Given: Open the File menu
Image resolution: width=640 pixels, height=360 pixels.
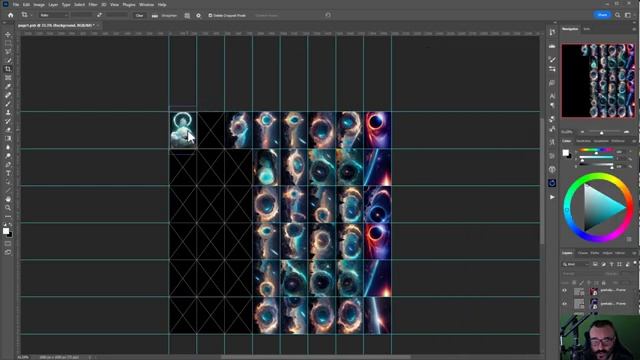Looking at the screenshot, I should 16,5.
